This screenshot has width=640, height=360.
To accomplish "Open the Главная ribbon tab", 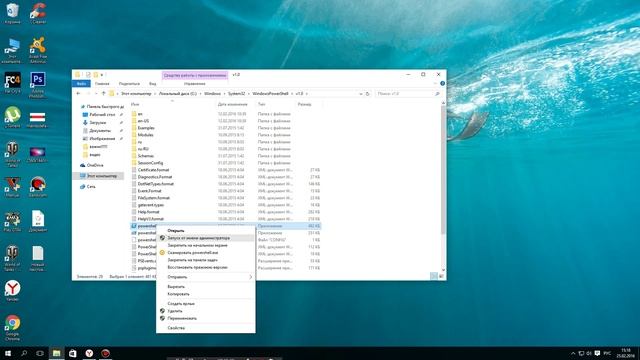I will click(x=102, y=84).
